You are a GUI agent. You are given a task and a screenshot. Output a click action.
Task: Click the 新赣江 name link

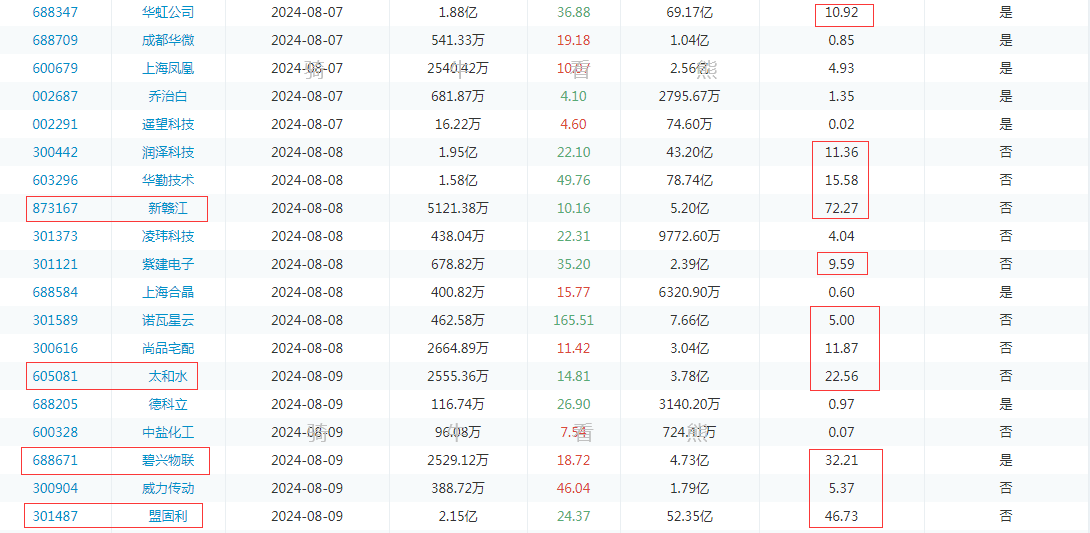[x=168, y=208]
